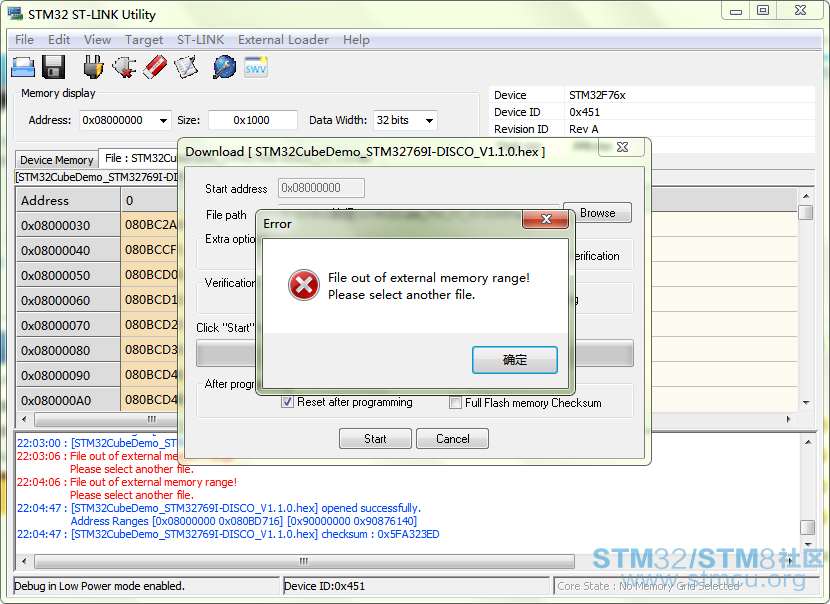Click the Address column header

click(x=68, y=200)
